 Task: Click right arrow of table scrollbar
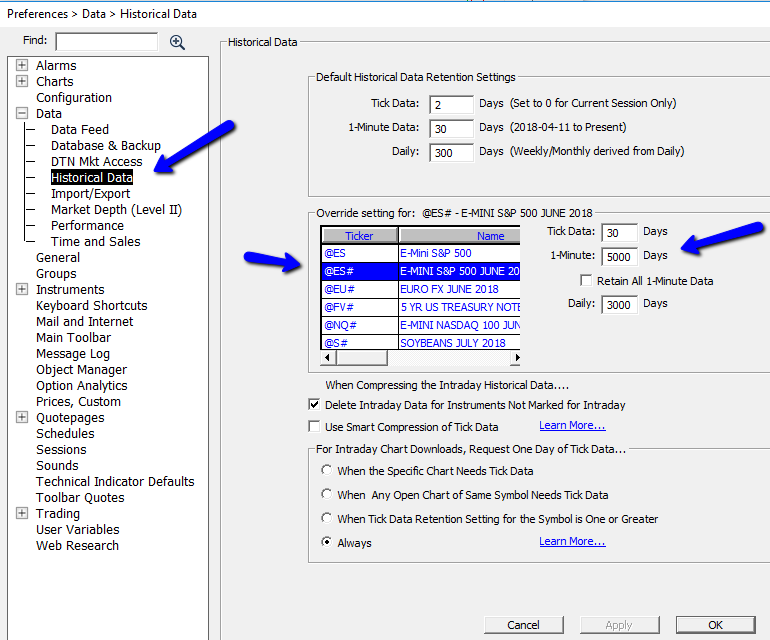[515, 358]
